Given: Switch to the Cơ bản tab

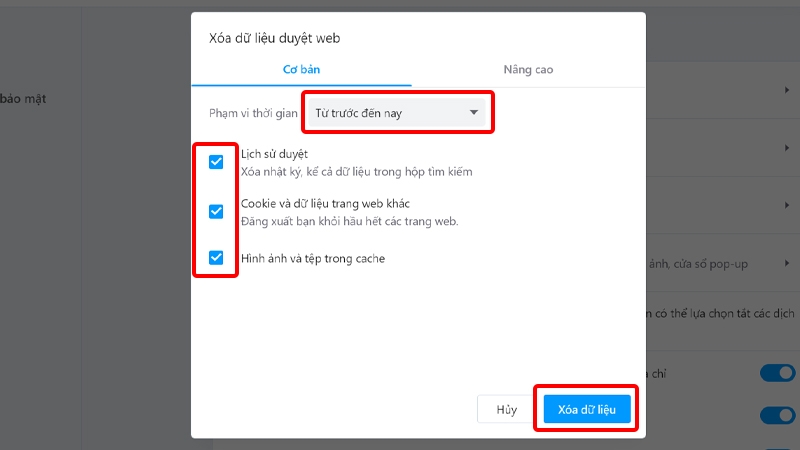Looking at the screenshot, I should click(x=301, y=70).
